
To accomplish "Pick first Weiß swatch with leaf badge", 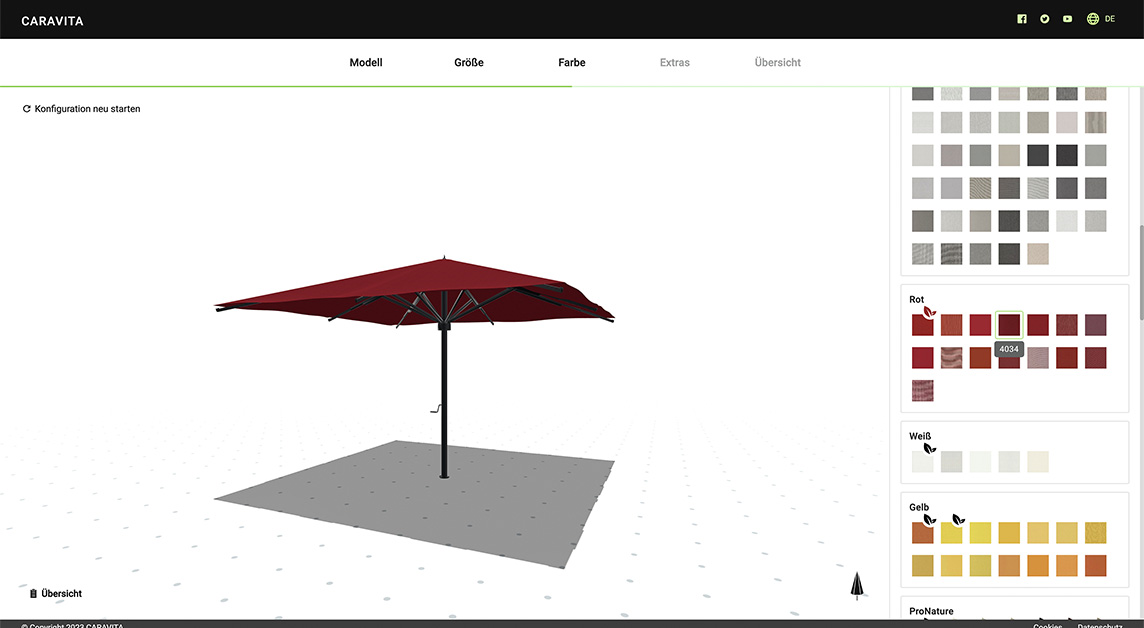I will click(923, 461).
